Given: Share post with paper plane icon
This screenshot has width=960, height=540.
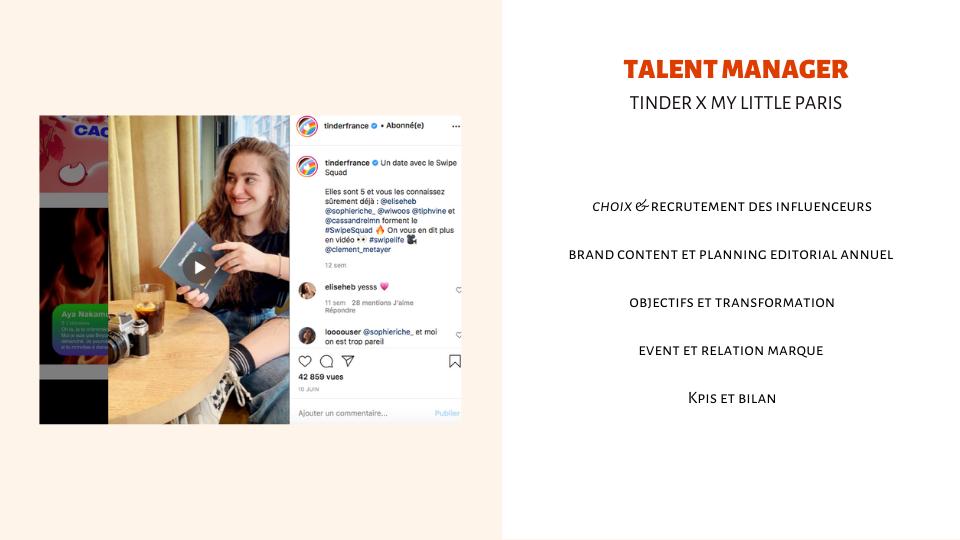Looking at the screenshot, I should point(348,361).
